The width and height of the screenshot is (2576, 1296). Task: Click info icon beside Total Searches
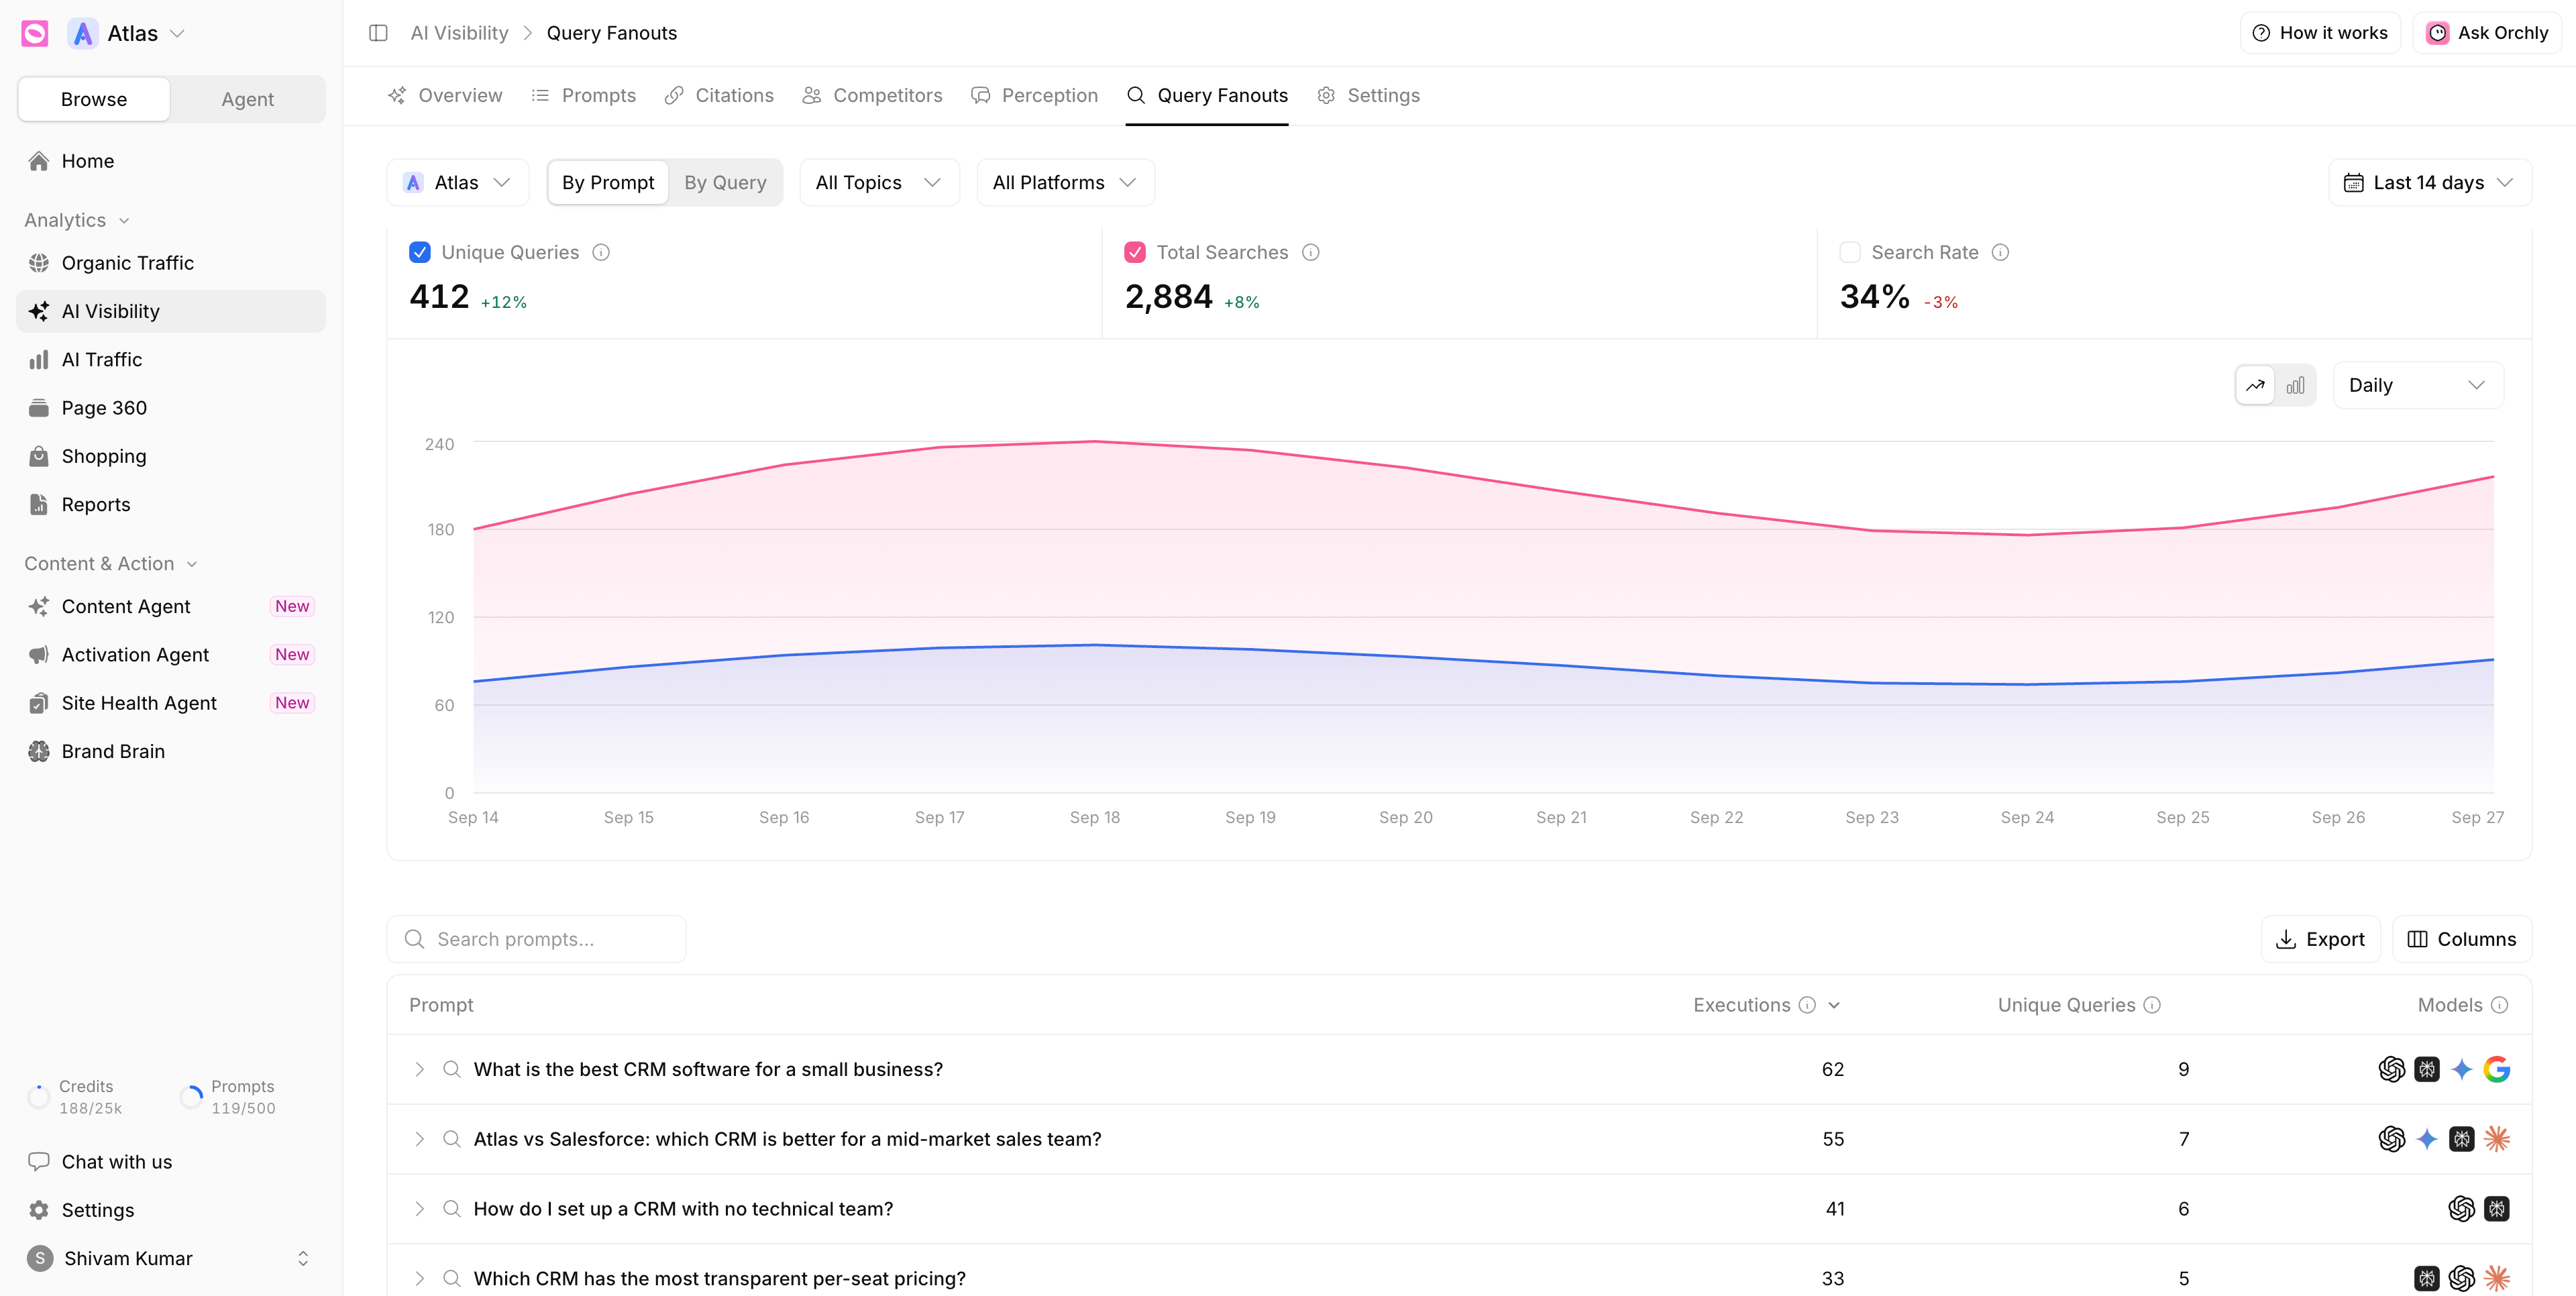(1311, 252)
